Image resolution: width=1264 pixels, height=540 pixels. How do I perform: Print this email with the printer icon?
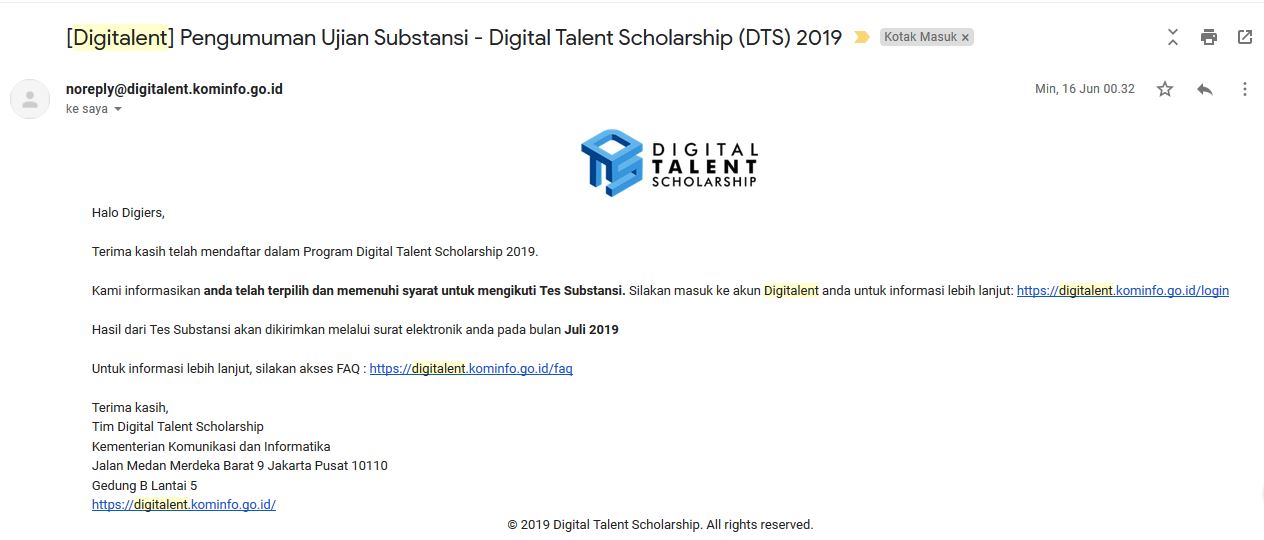[1209, 38]
